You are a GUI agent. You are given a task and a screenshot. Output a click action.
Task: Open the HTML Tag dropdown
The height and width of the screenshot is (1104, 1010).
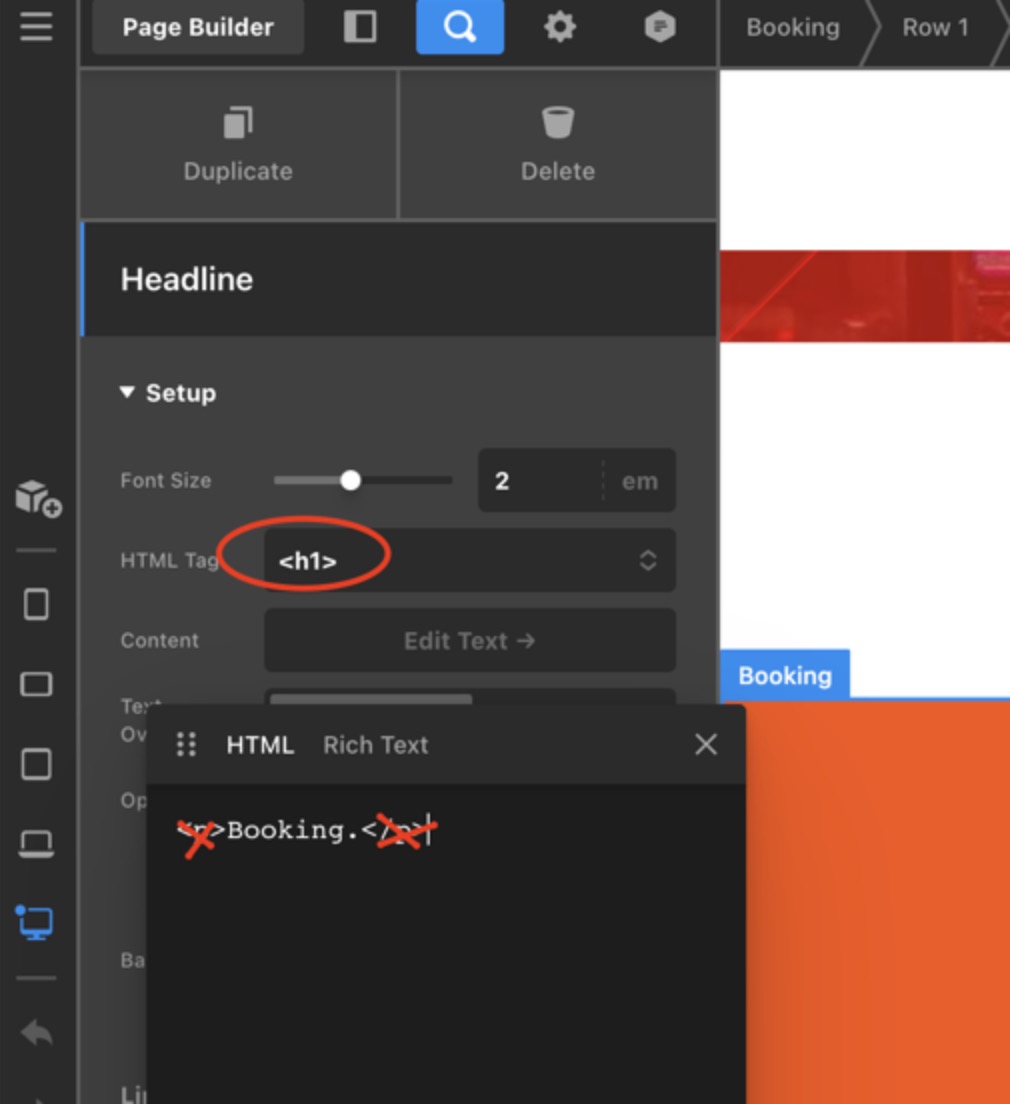click(x=470, y=561)
